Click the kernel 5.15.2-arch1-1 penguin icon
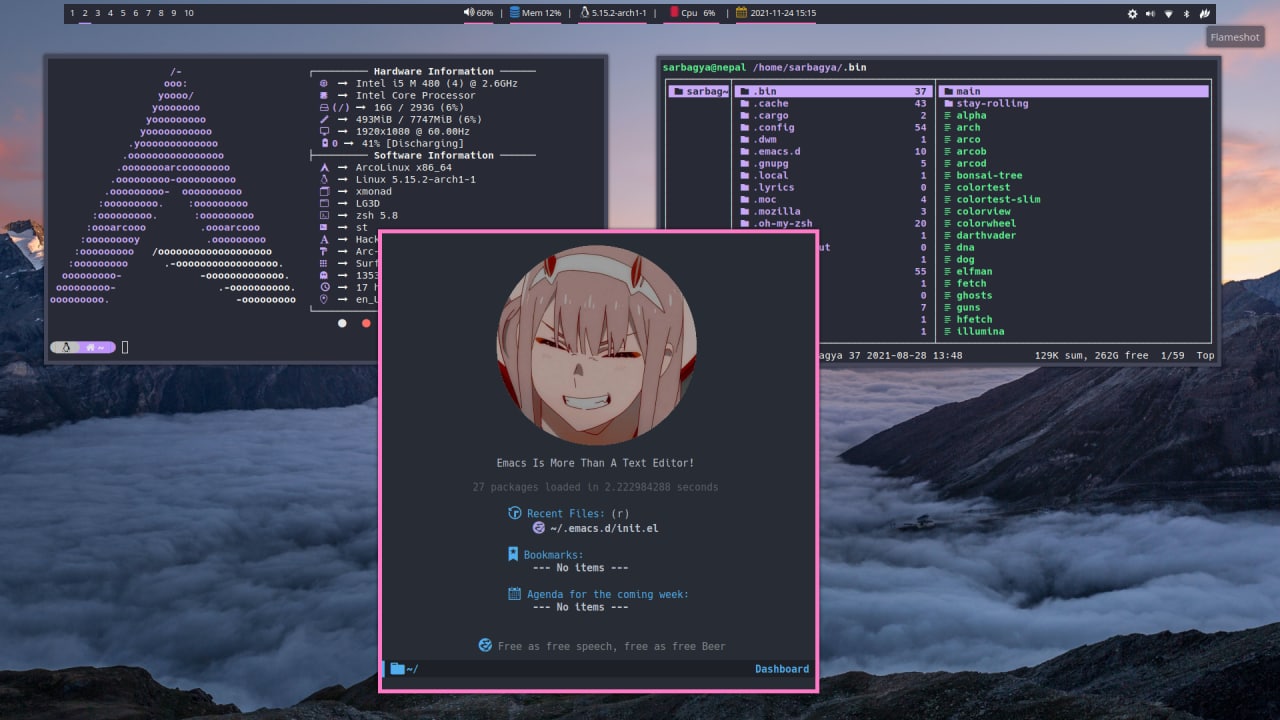 click(x=585, y=13)
